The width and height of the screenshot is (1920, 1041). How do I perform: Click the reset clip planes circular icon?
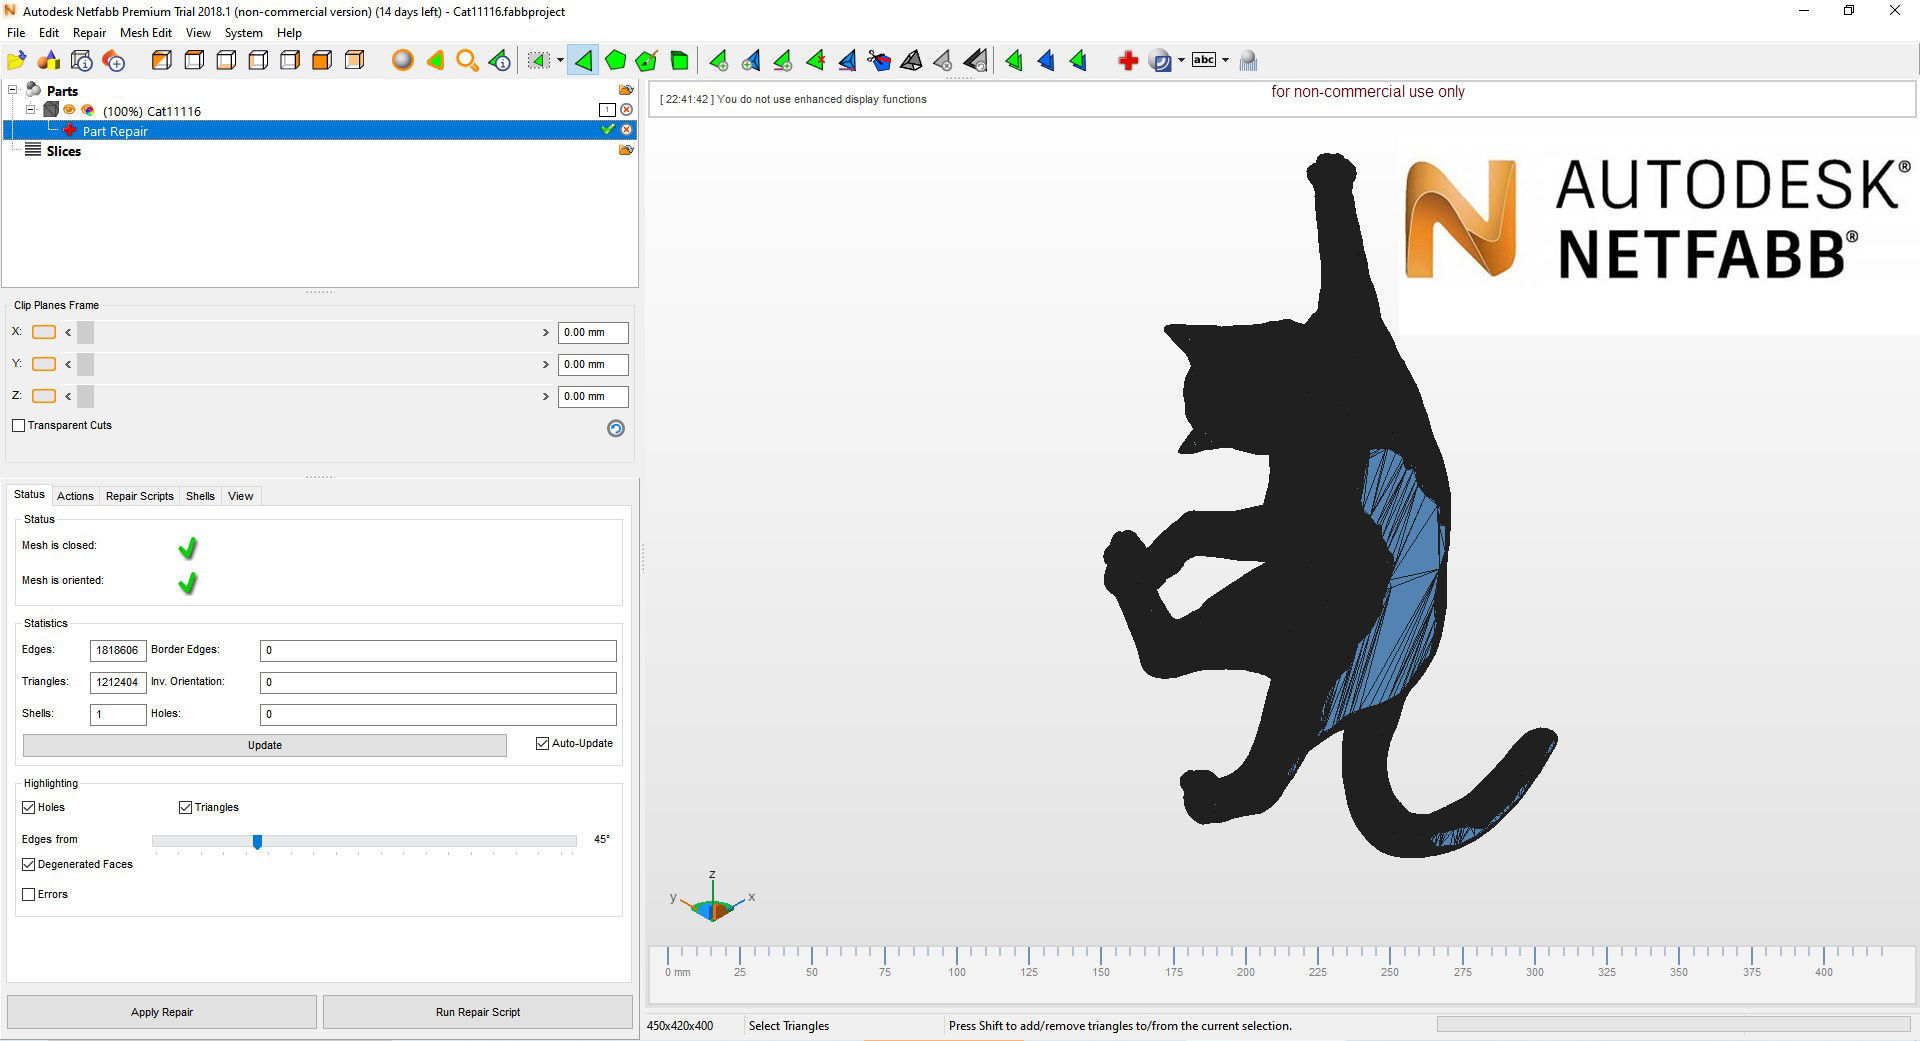click(x=616, y=428)
